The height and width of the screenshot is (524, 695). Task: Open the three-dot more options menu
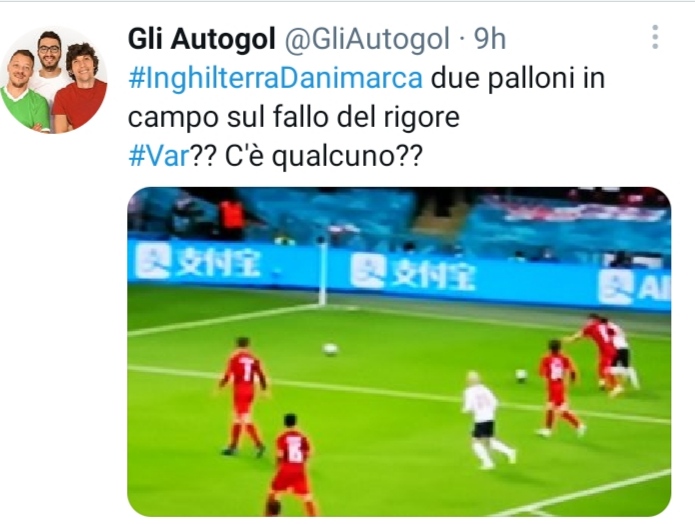[x=655, y=37]
